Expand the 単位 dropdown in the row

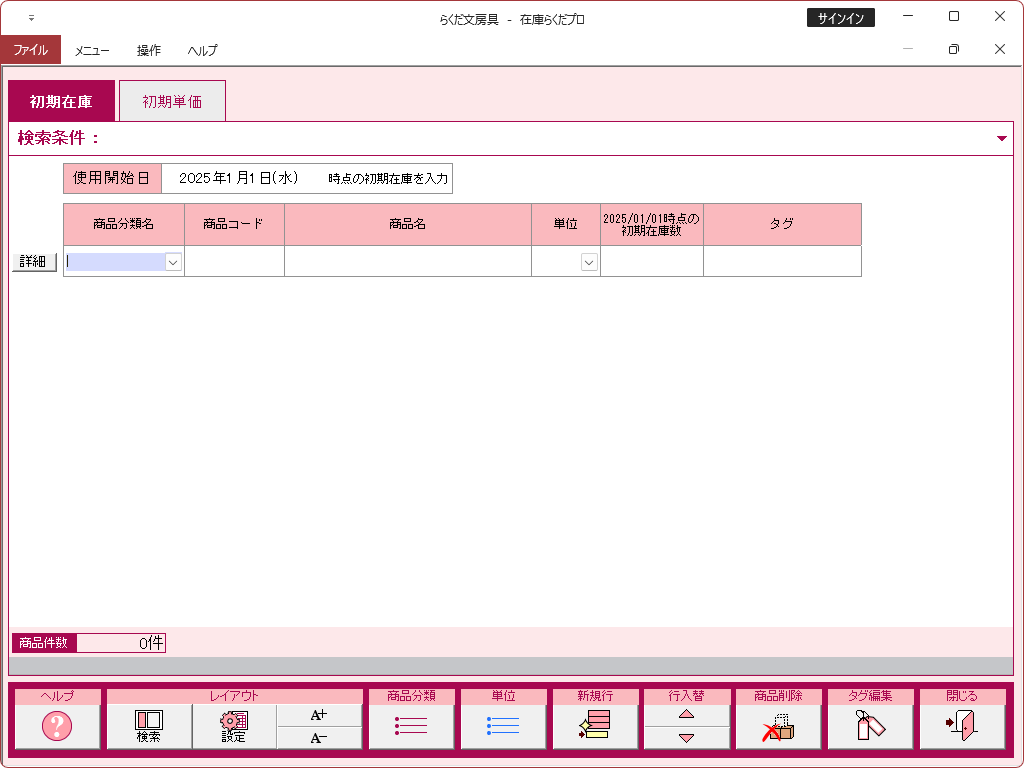[x=589, y=262]
